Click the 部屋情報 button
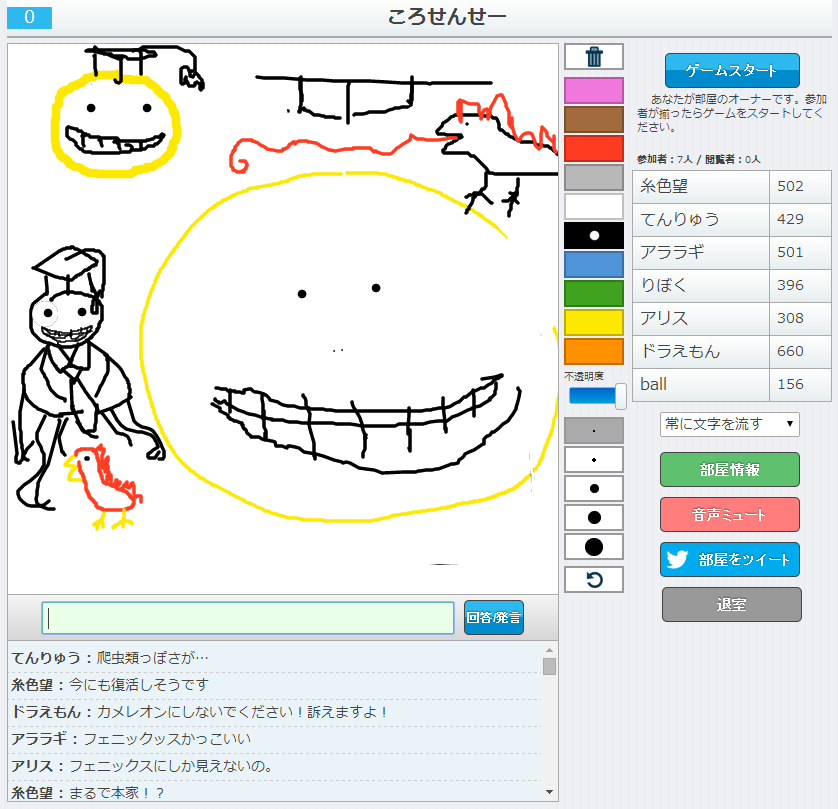 pyautogui.click(x=730, y=470)
